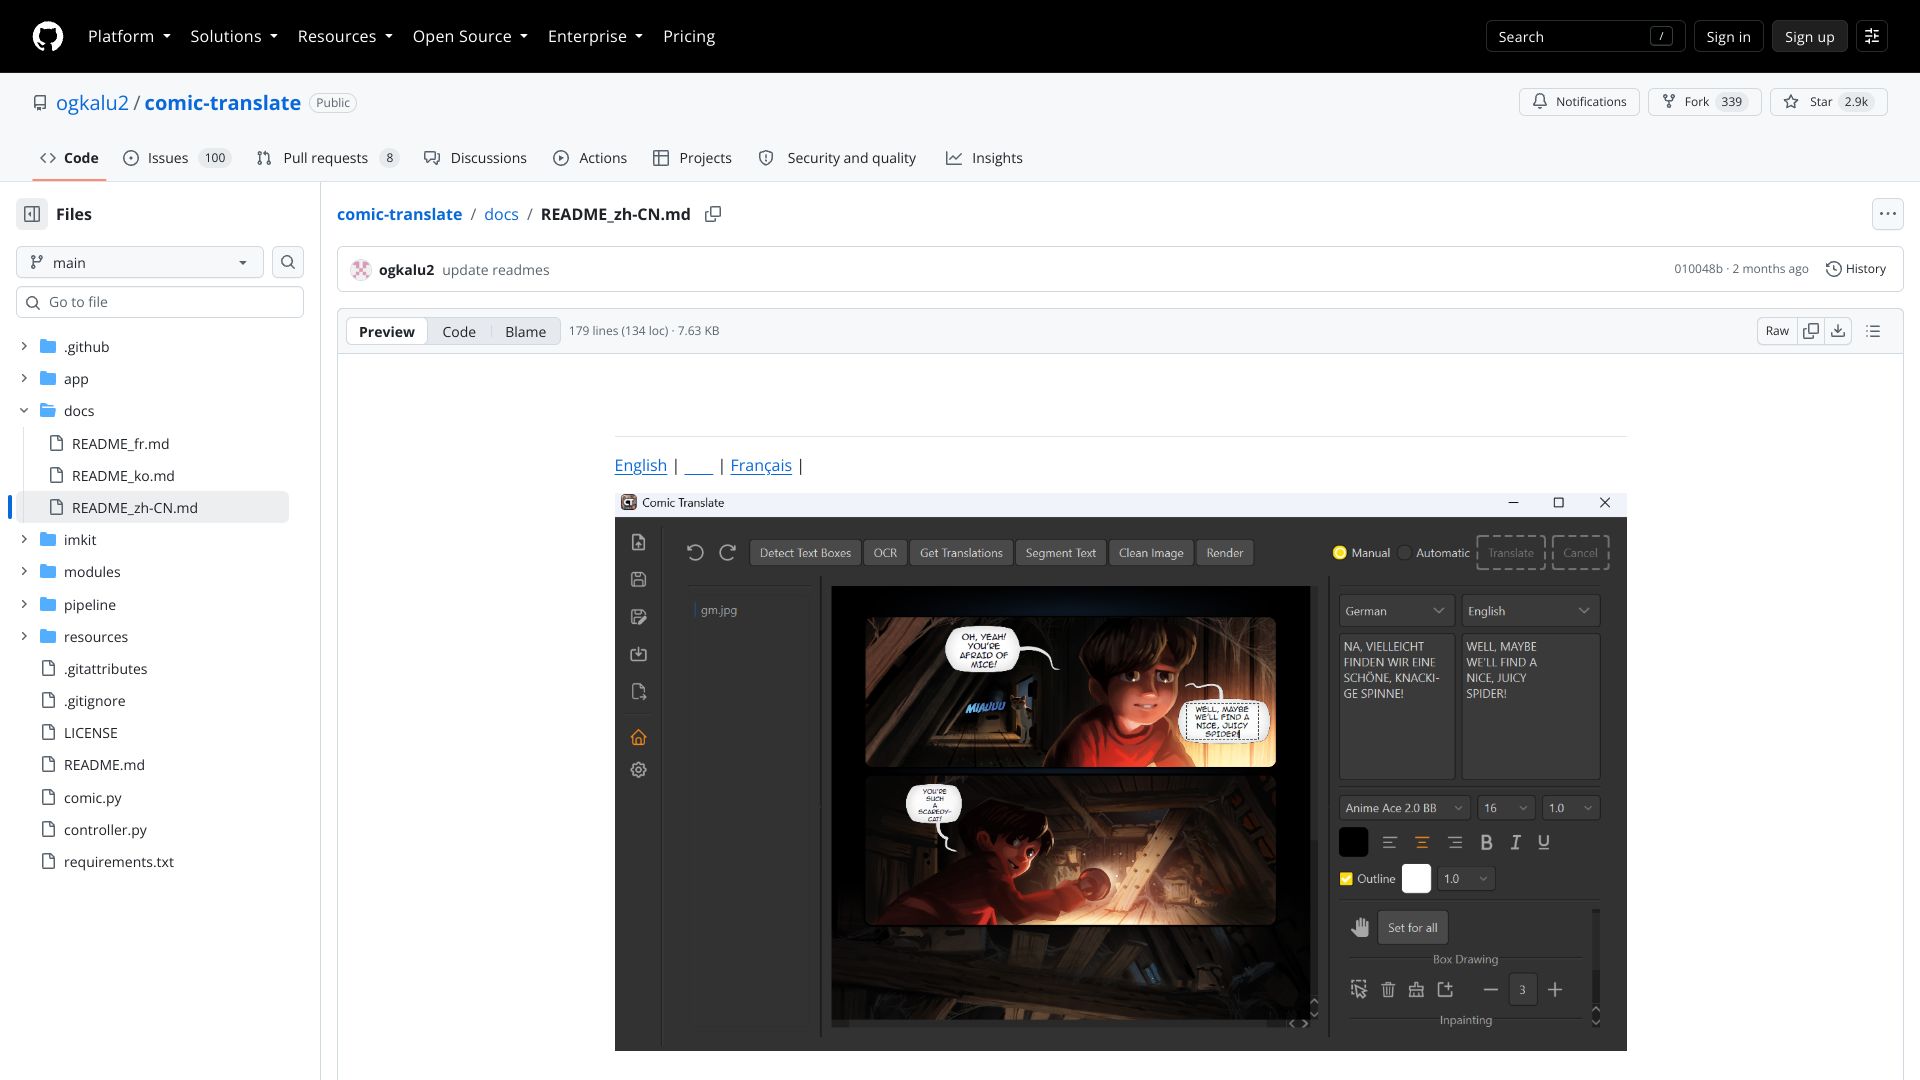Toggle underline formatting in Comic Translate
This screenshot has width=1920, height=1080.
1544,843
